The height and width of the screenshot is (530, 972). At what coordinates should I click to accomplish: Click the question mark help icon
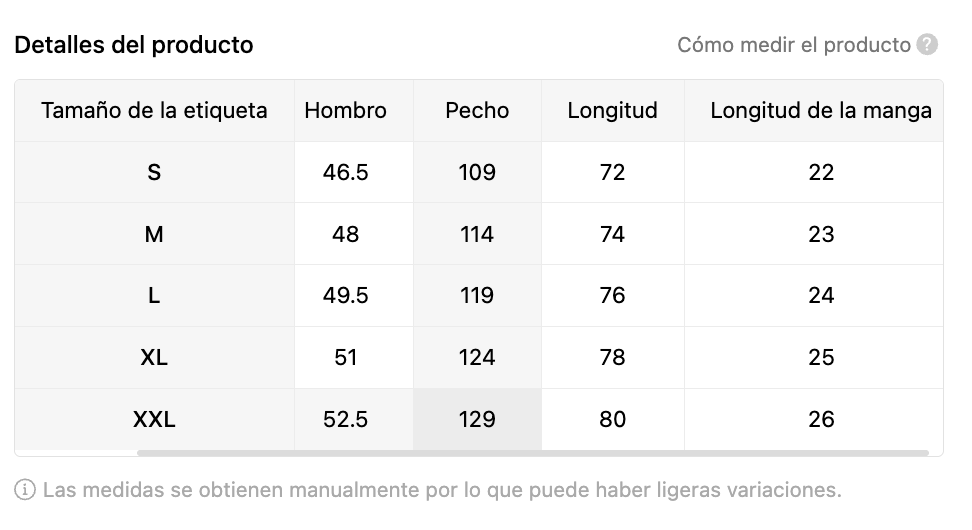pos(927,45)
